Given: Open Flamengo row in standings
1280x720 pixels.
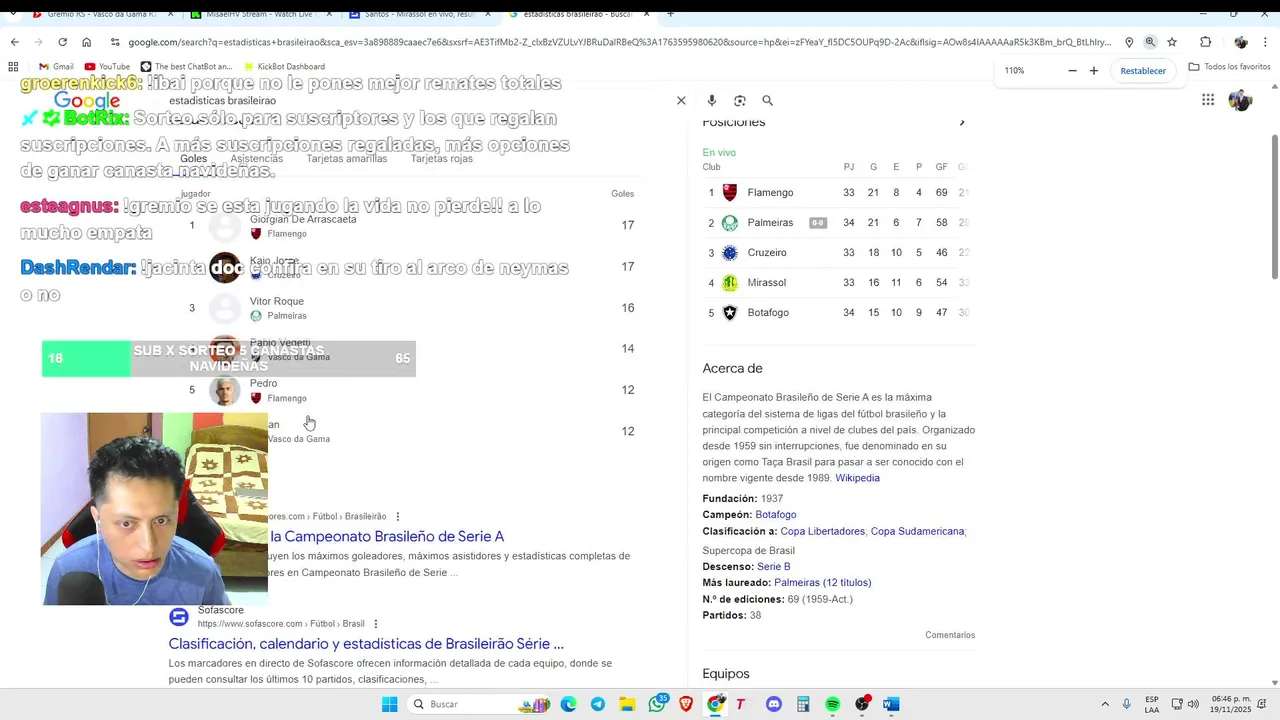Looking at the screenshot, I should (836, 193).
